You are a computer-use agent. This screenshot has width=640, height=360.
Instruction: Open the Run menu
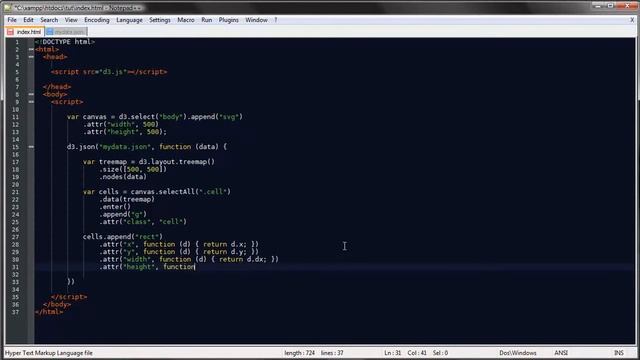[207, 20]
